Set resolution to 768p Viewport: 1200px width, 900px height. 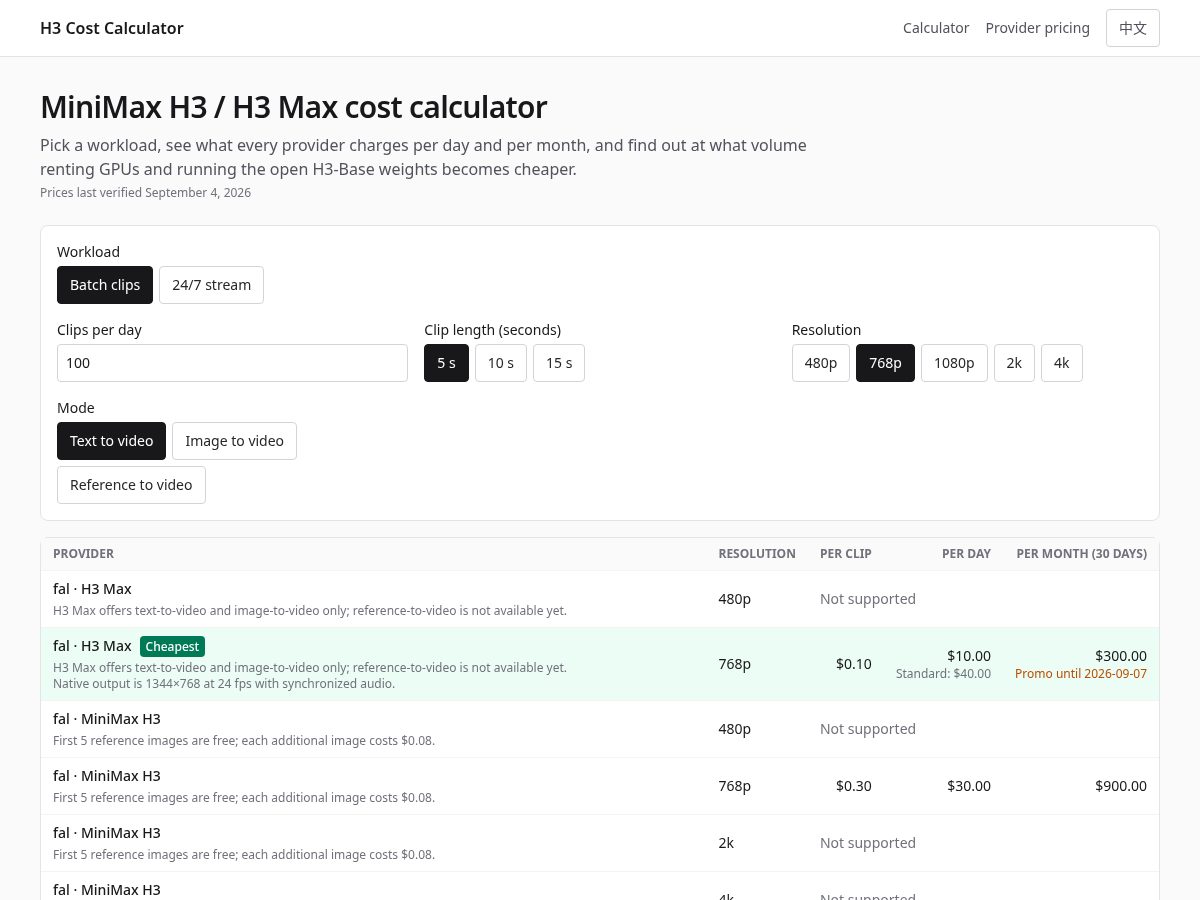click(x=885, y=363)
